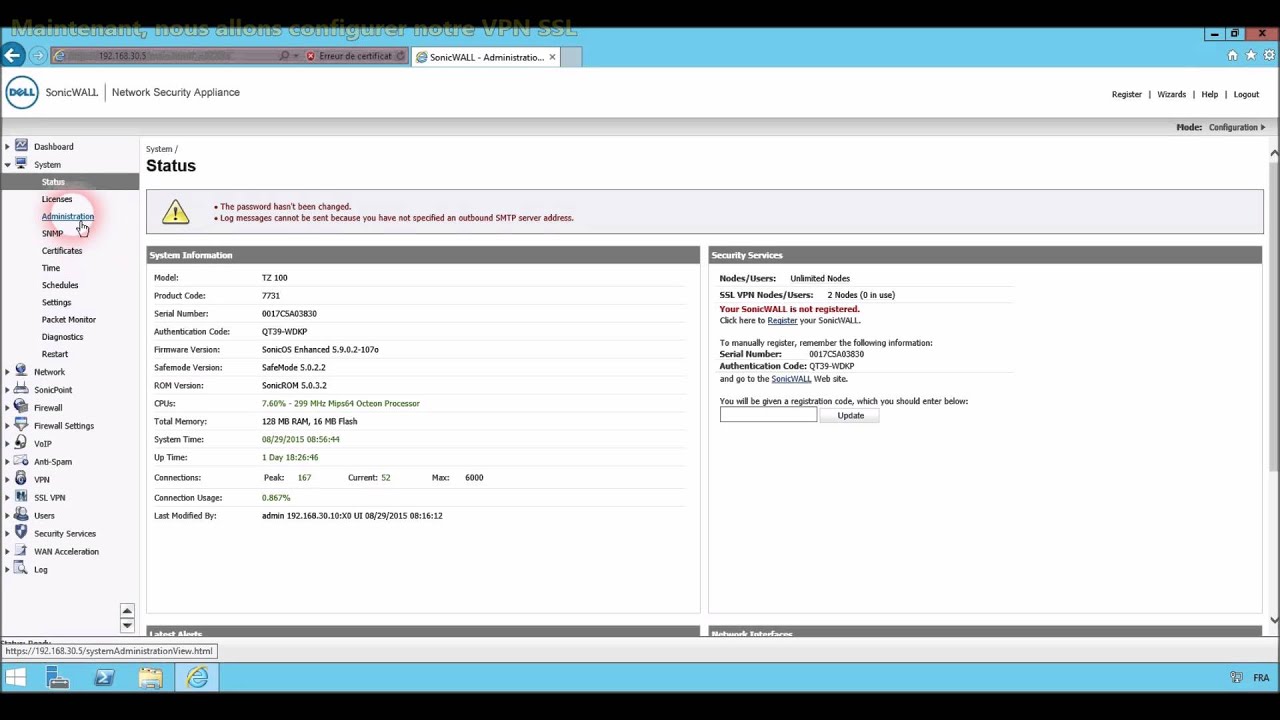Click the Windows Start button
Screen dimensions: 1280x720
coord(15,678)
